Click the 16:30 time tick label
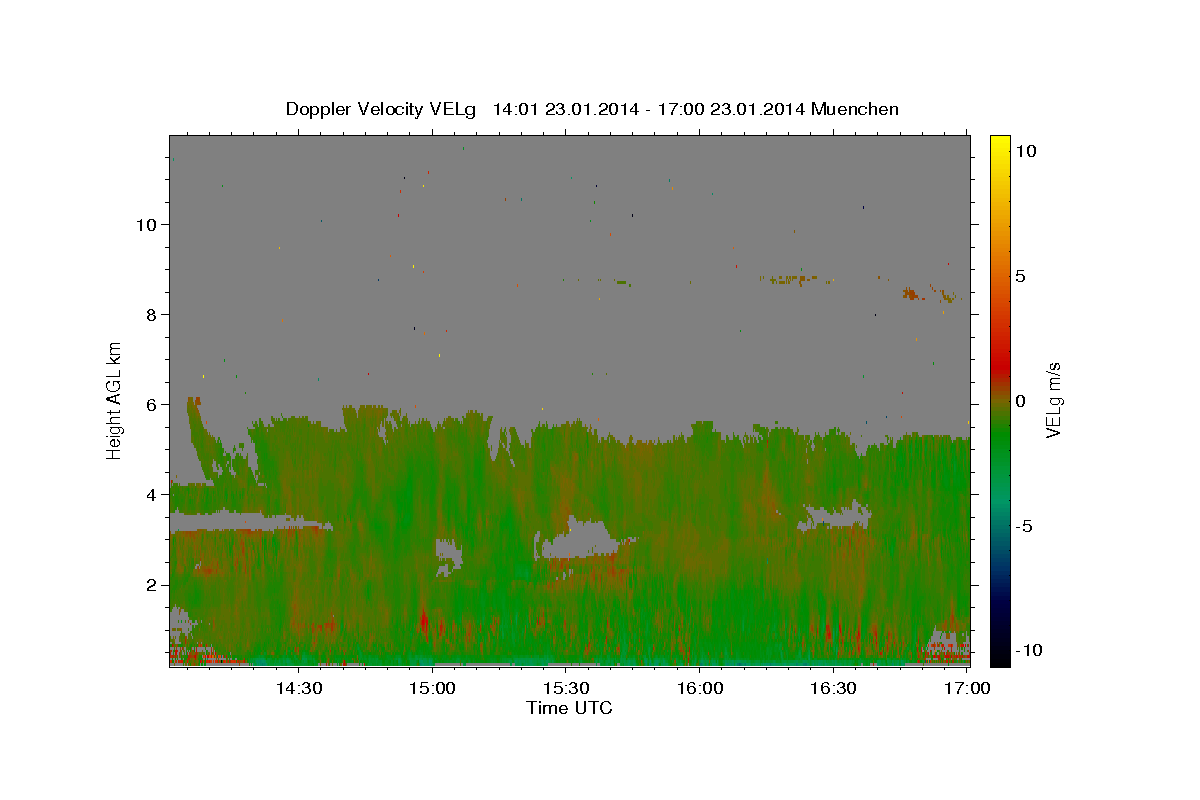Screen dimensions: 1200x800 point(833,688)
